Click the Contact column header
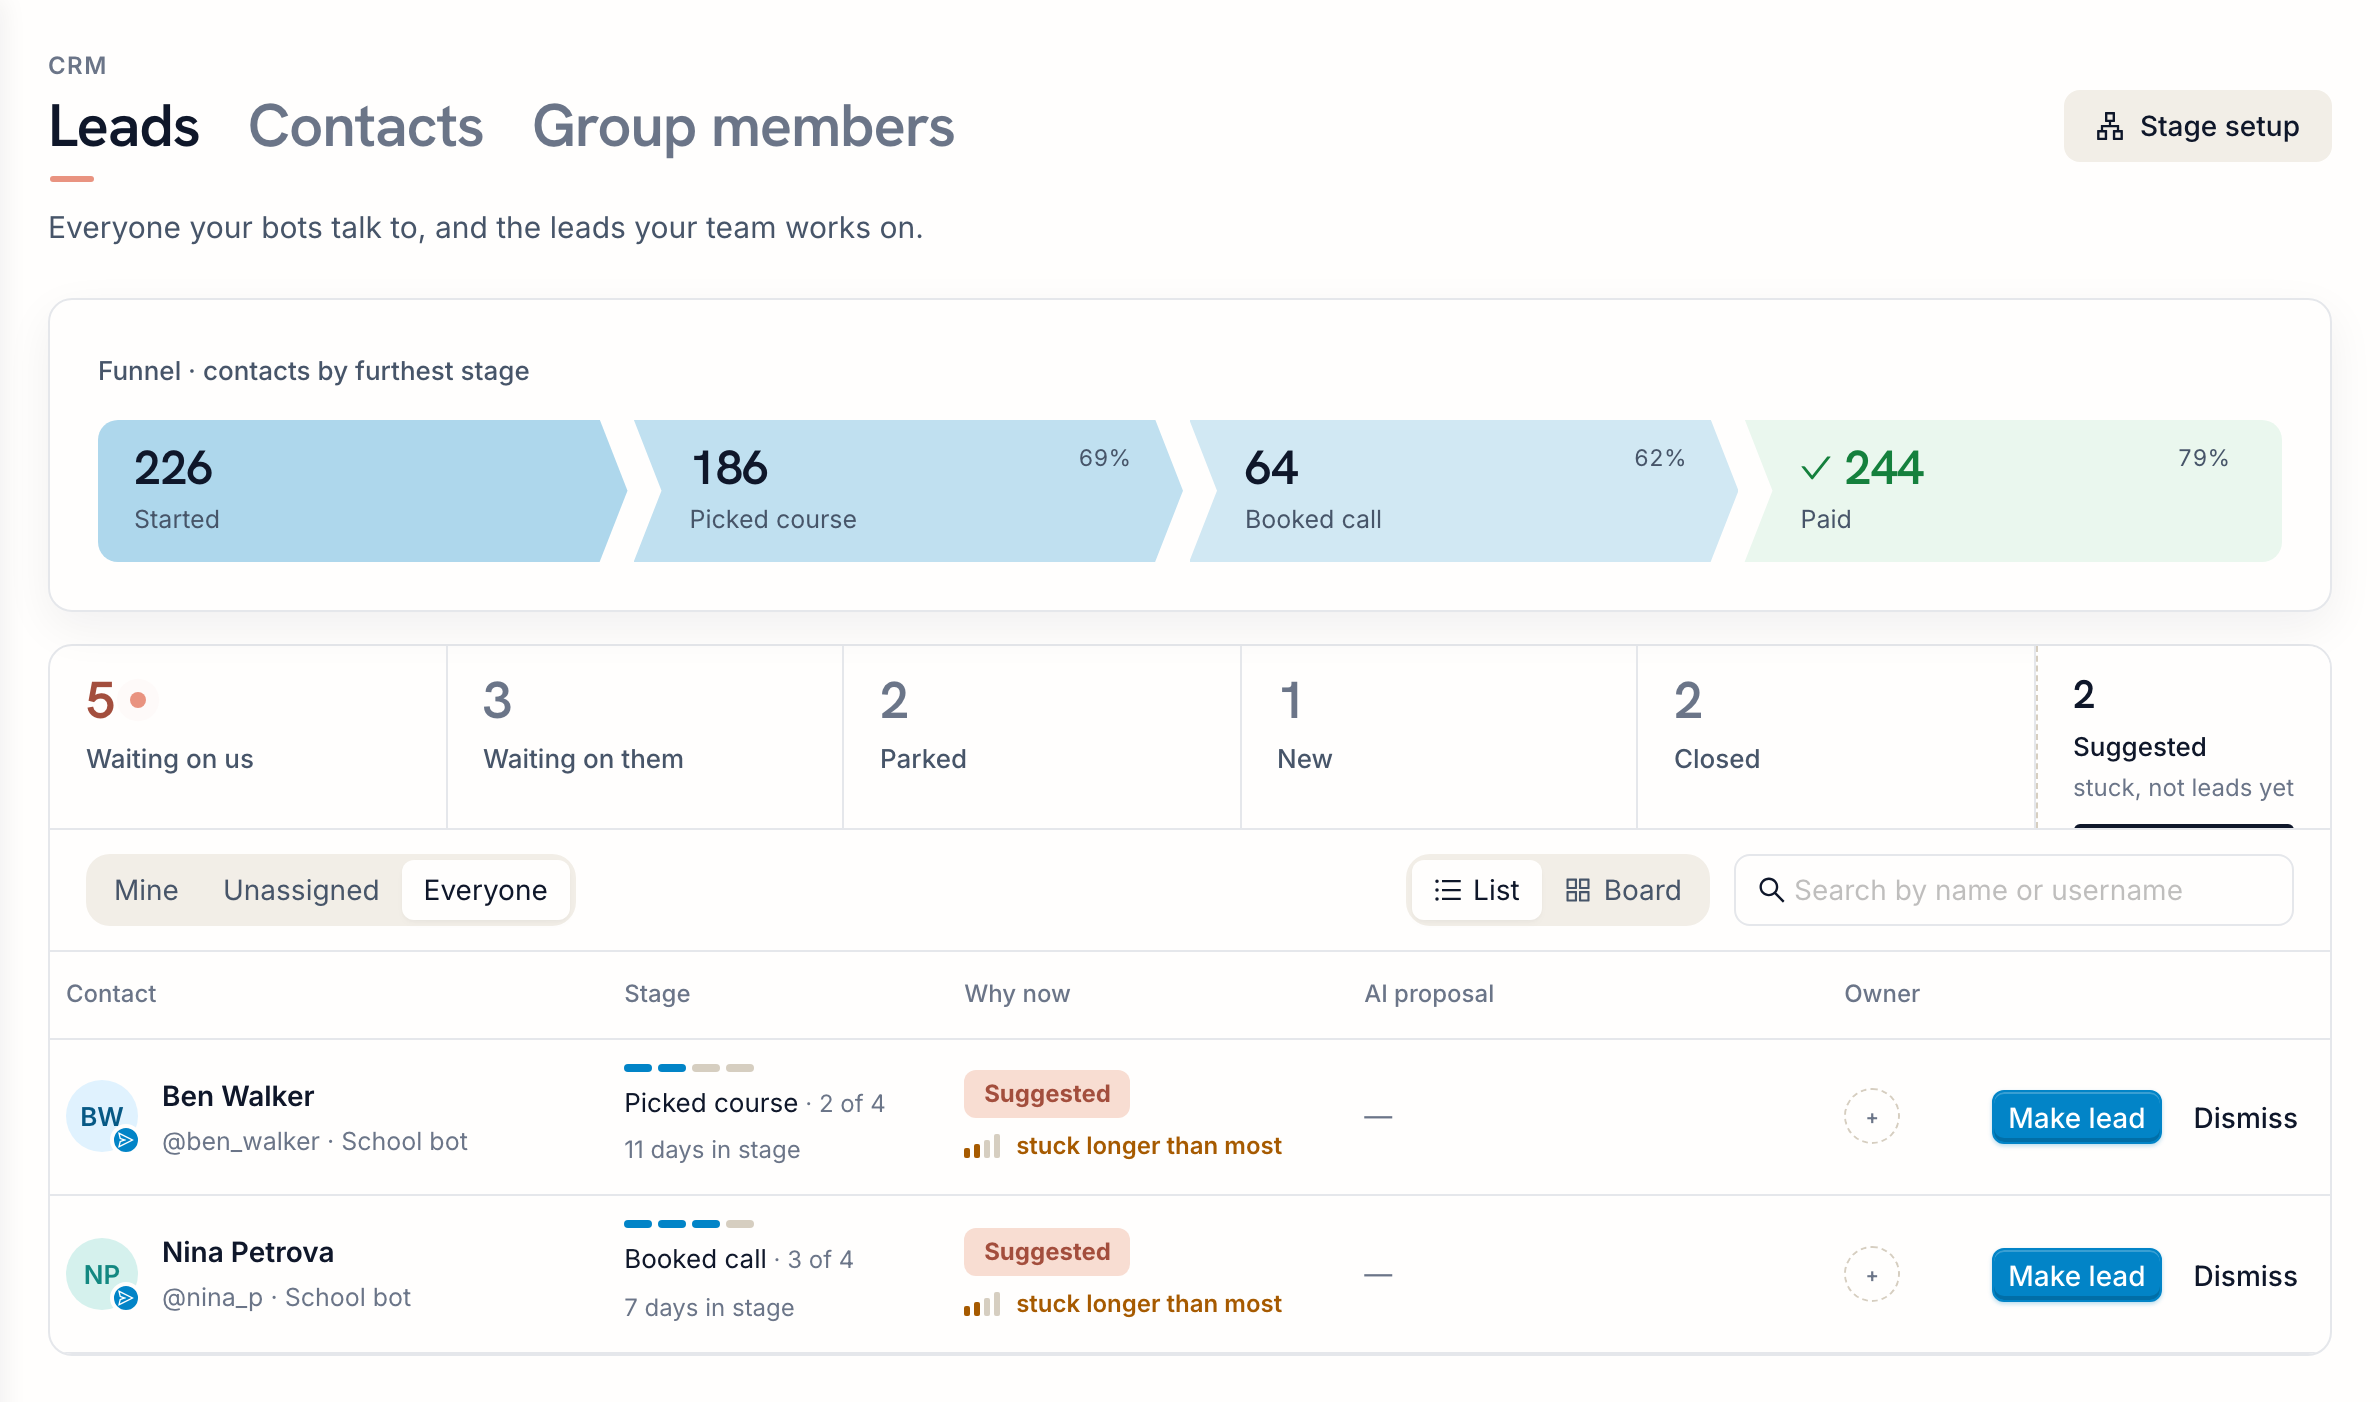 111,994
